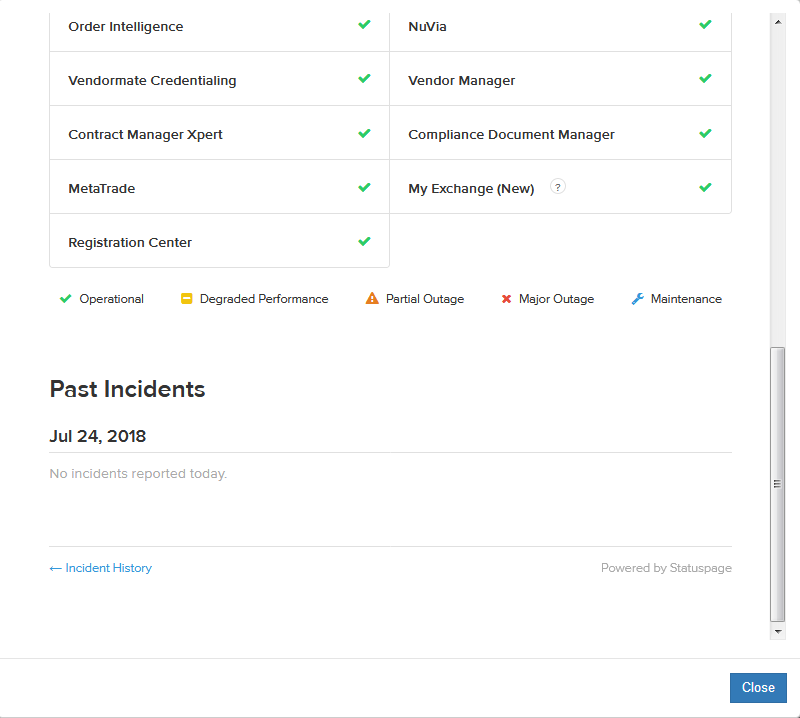This screenshot has width=800, height=718.
Task: Click the Major Outage red X icon
Action: tap(506, 299)
